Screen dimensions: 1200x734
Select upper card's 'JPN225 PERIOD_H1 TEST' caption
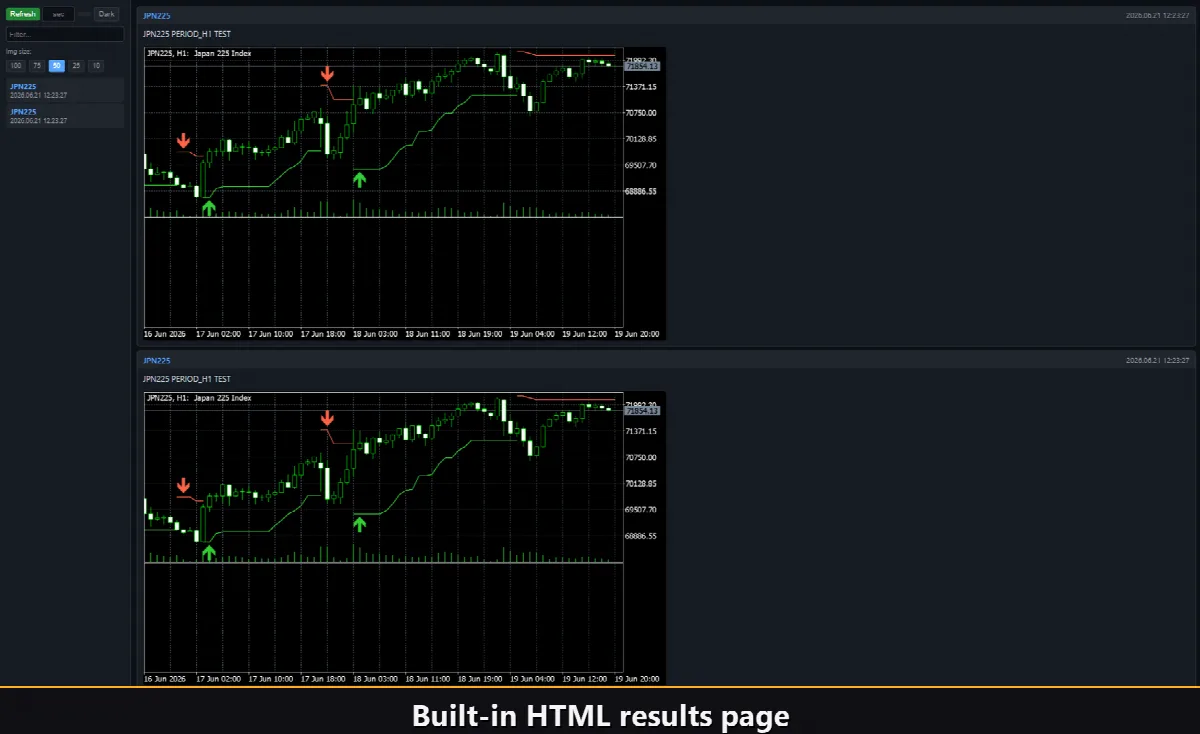(187, 35)
